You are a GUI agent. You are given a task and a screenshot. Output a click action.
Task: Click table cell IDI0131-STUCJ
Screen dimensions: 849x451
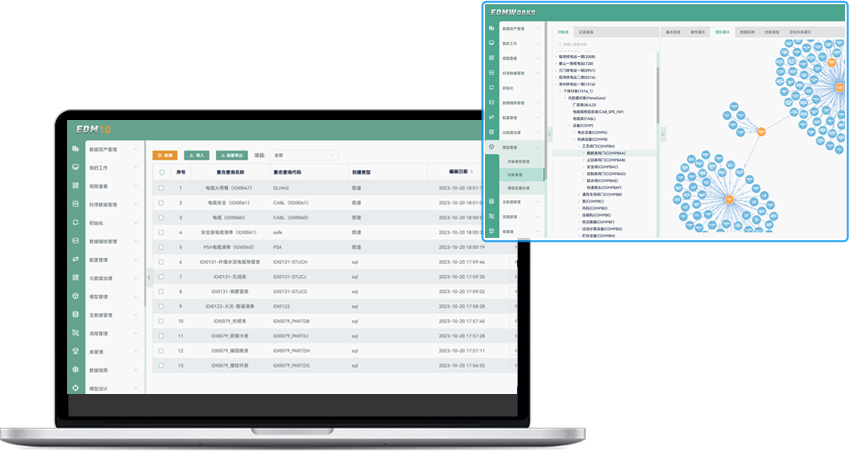[290, 277]
